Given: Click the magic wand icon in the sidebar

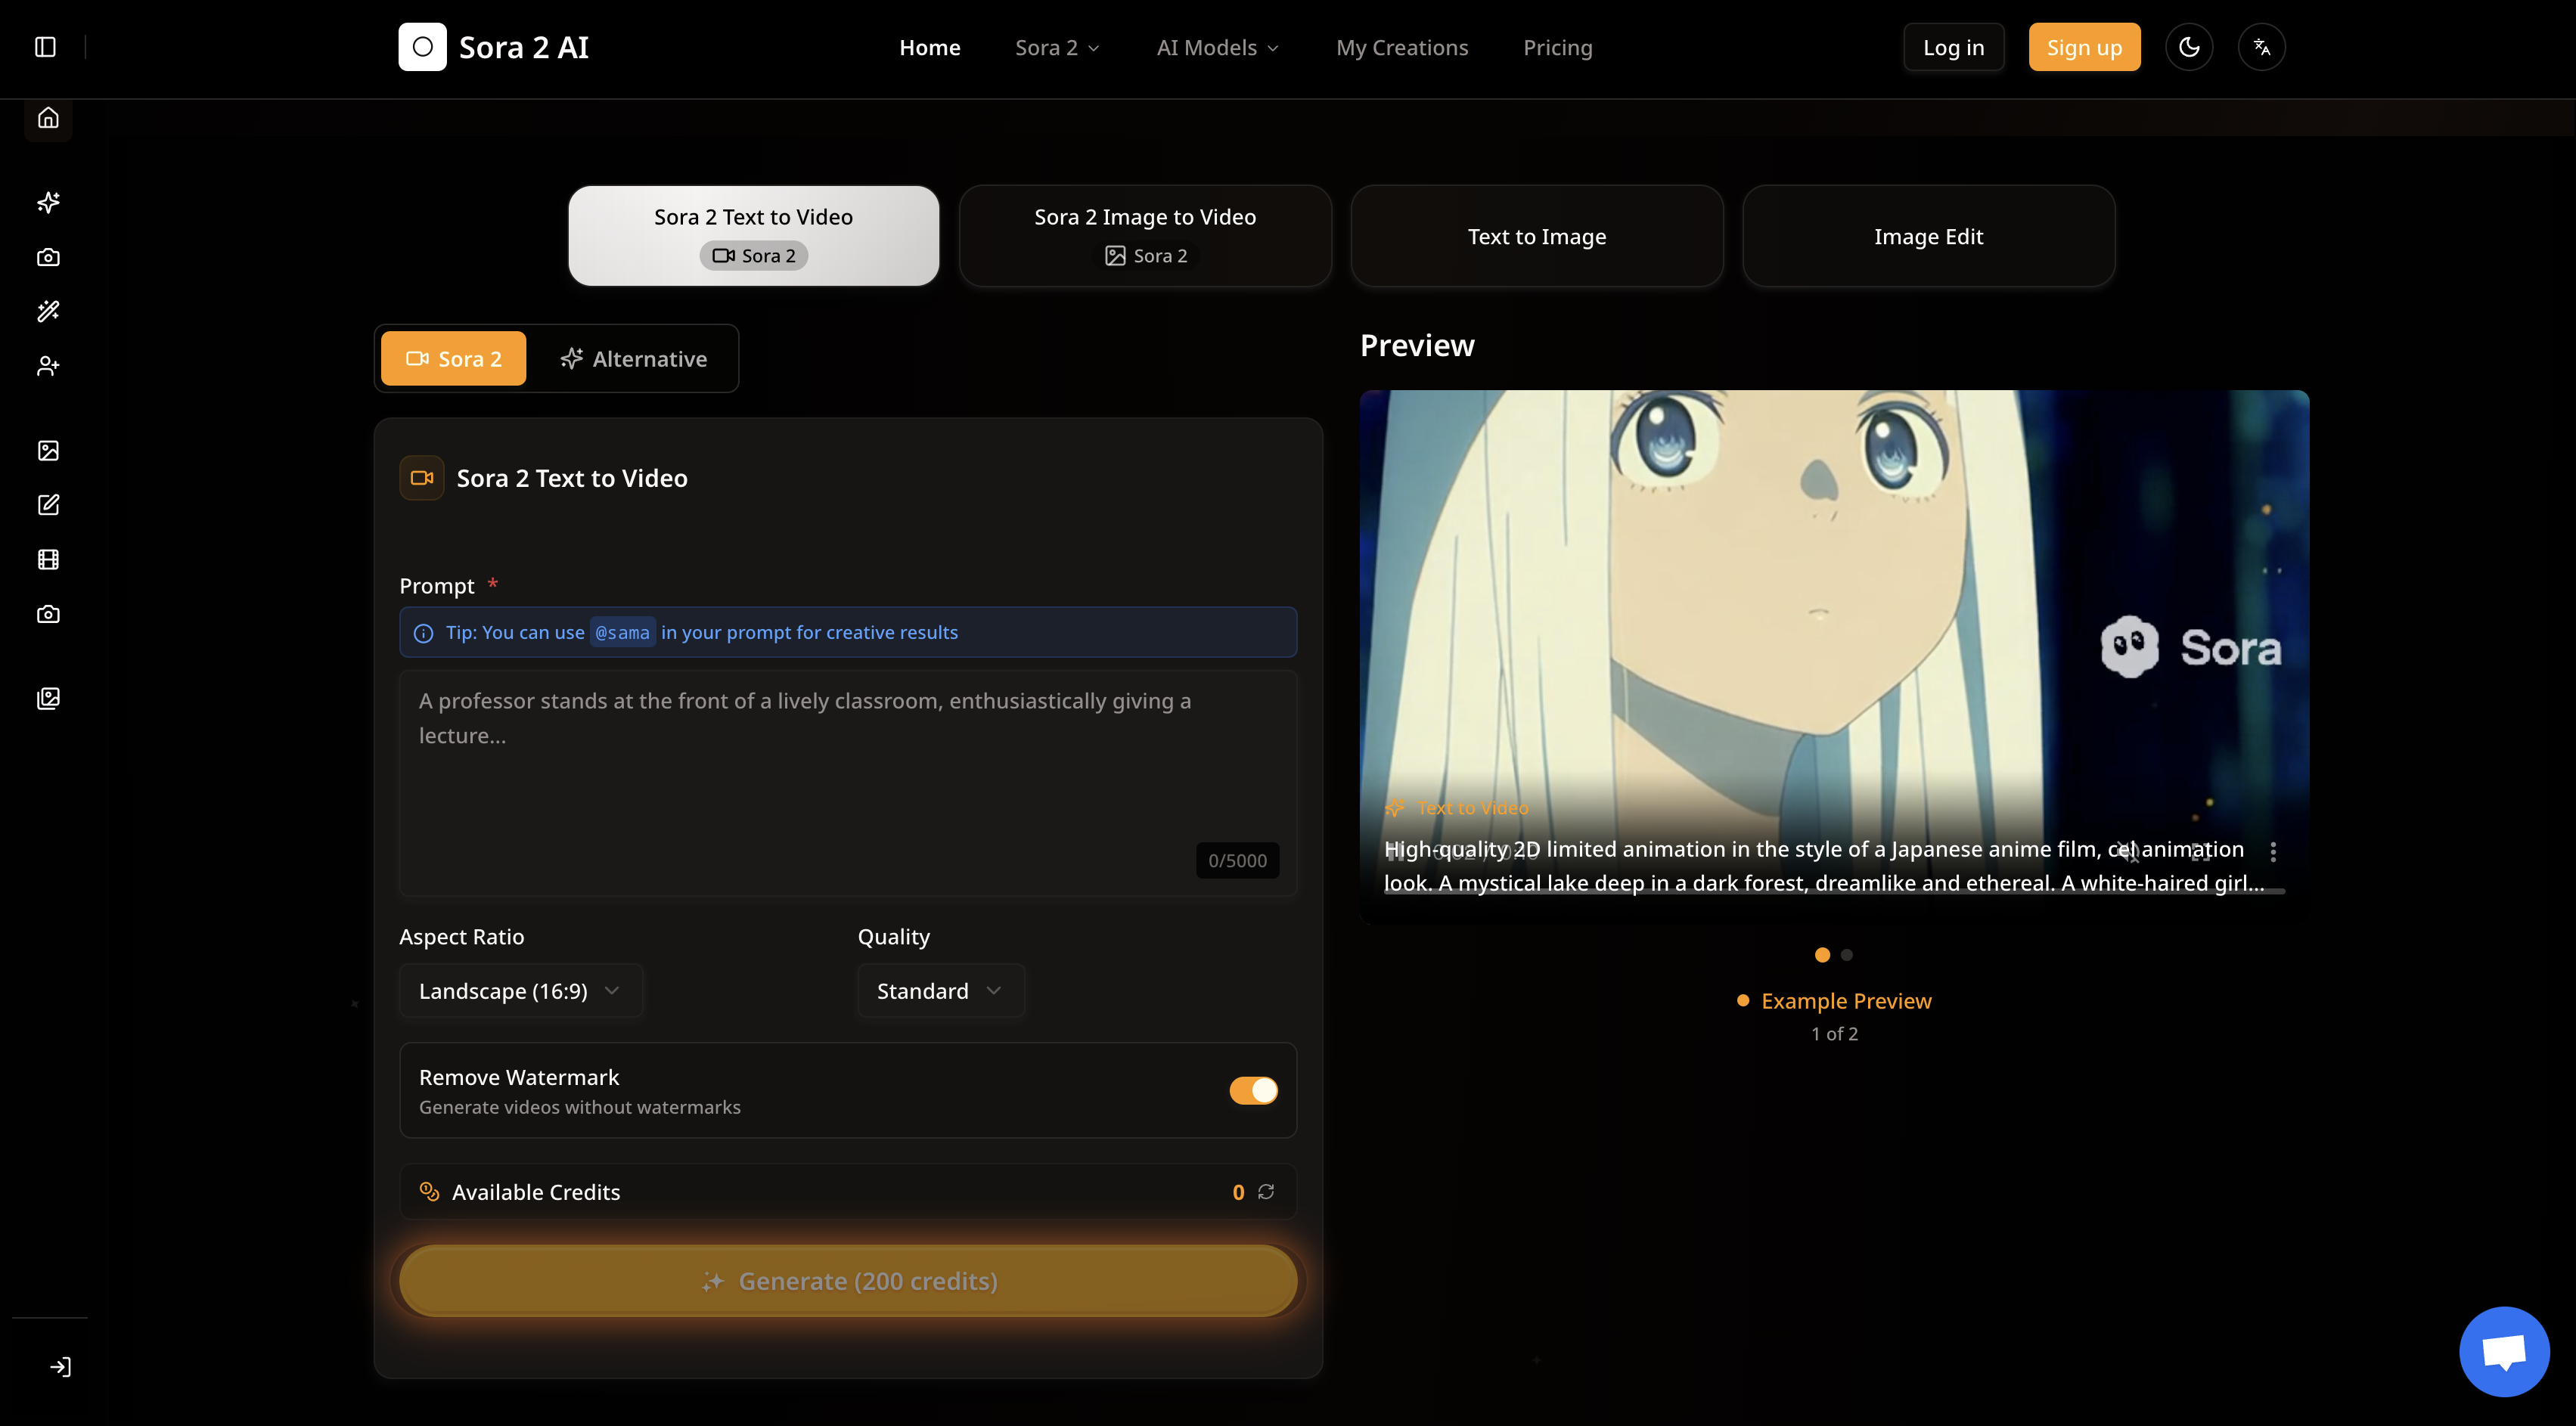Looking at the screenshot, I should click(x=48, y=311).
